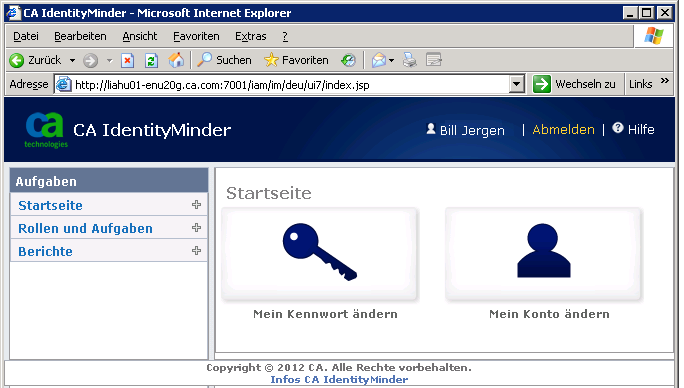Image resolution: width=684 pixels, height=388 pixels.
Task: Click the Refresh page icon
Action: (x=151, y=60)
